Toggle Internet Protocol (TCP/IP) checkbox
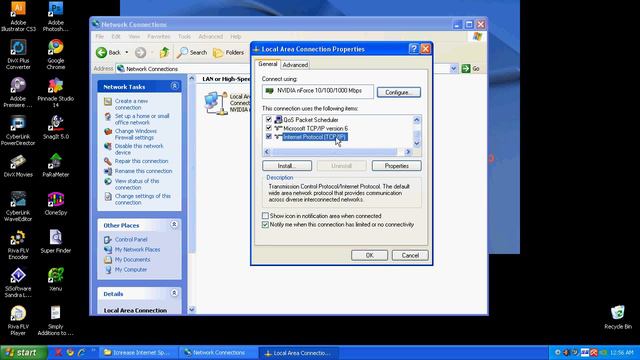640x360 pixels. [x=269, y=137]
